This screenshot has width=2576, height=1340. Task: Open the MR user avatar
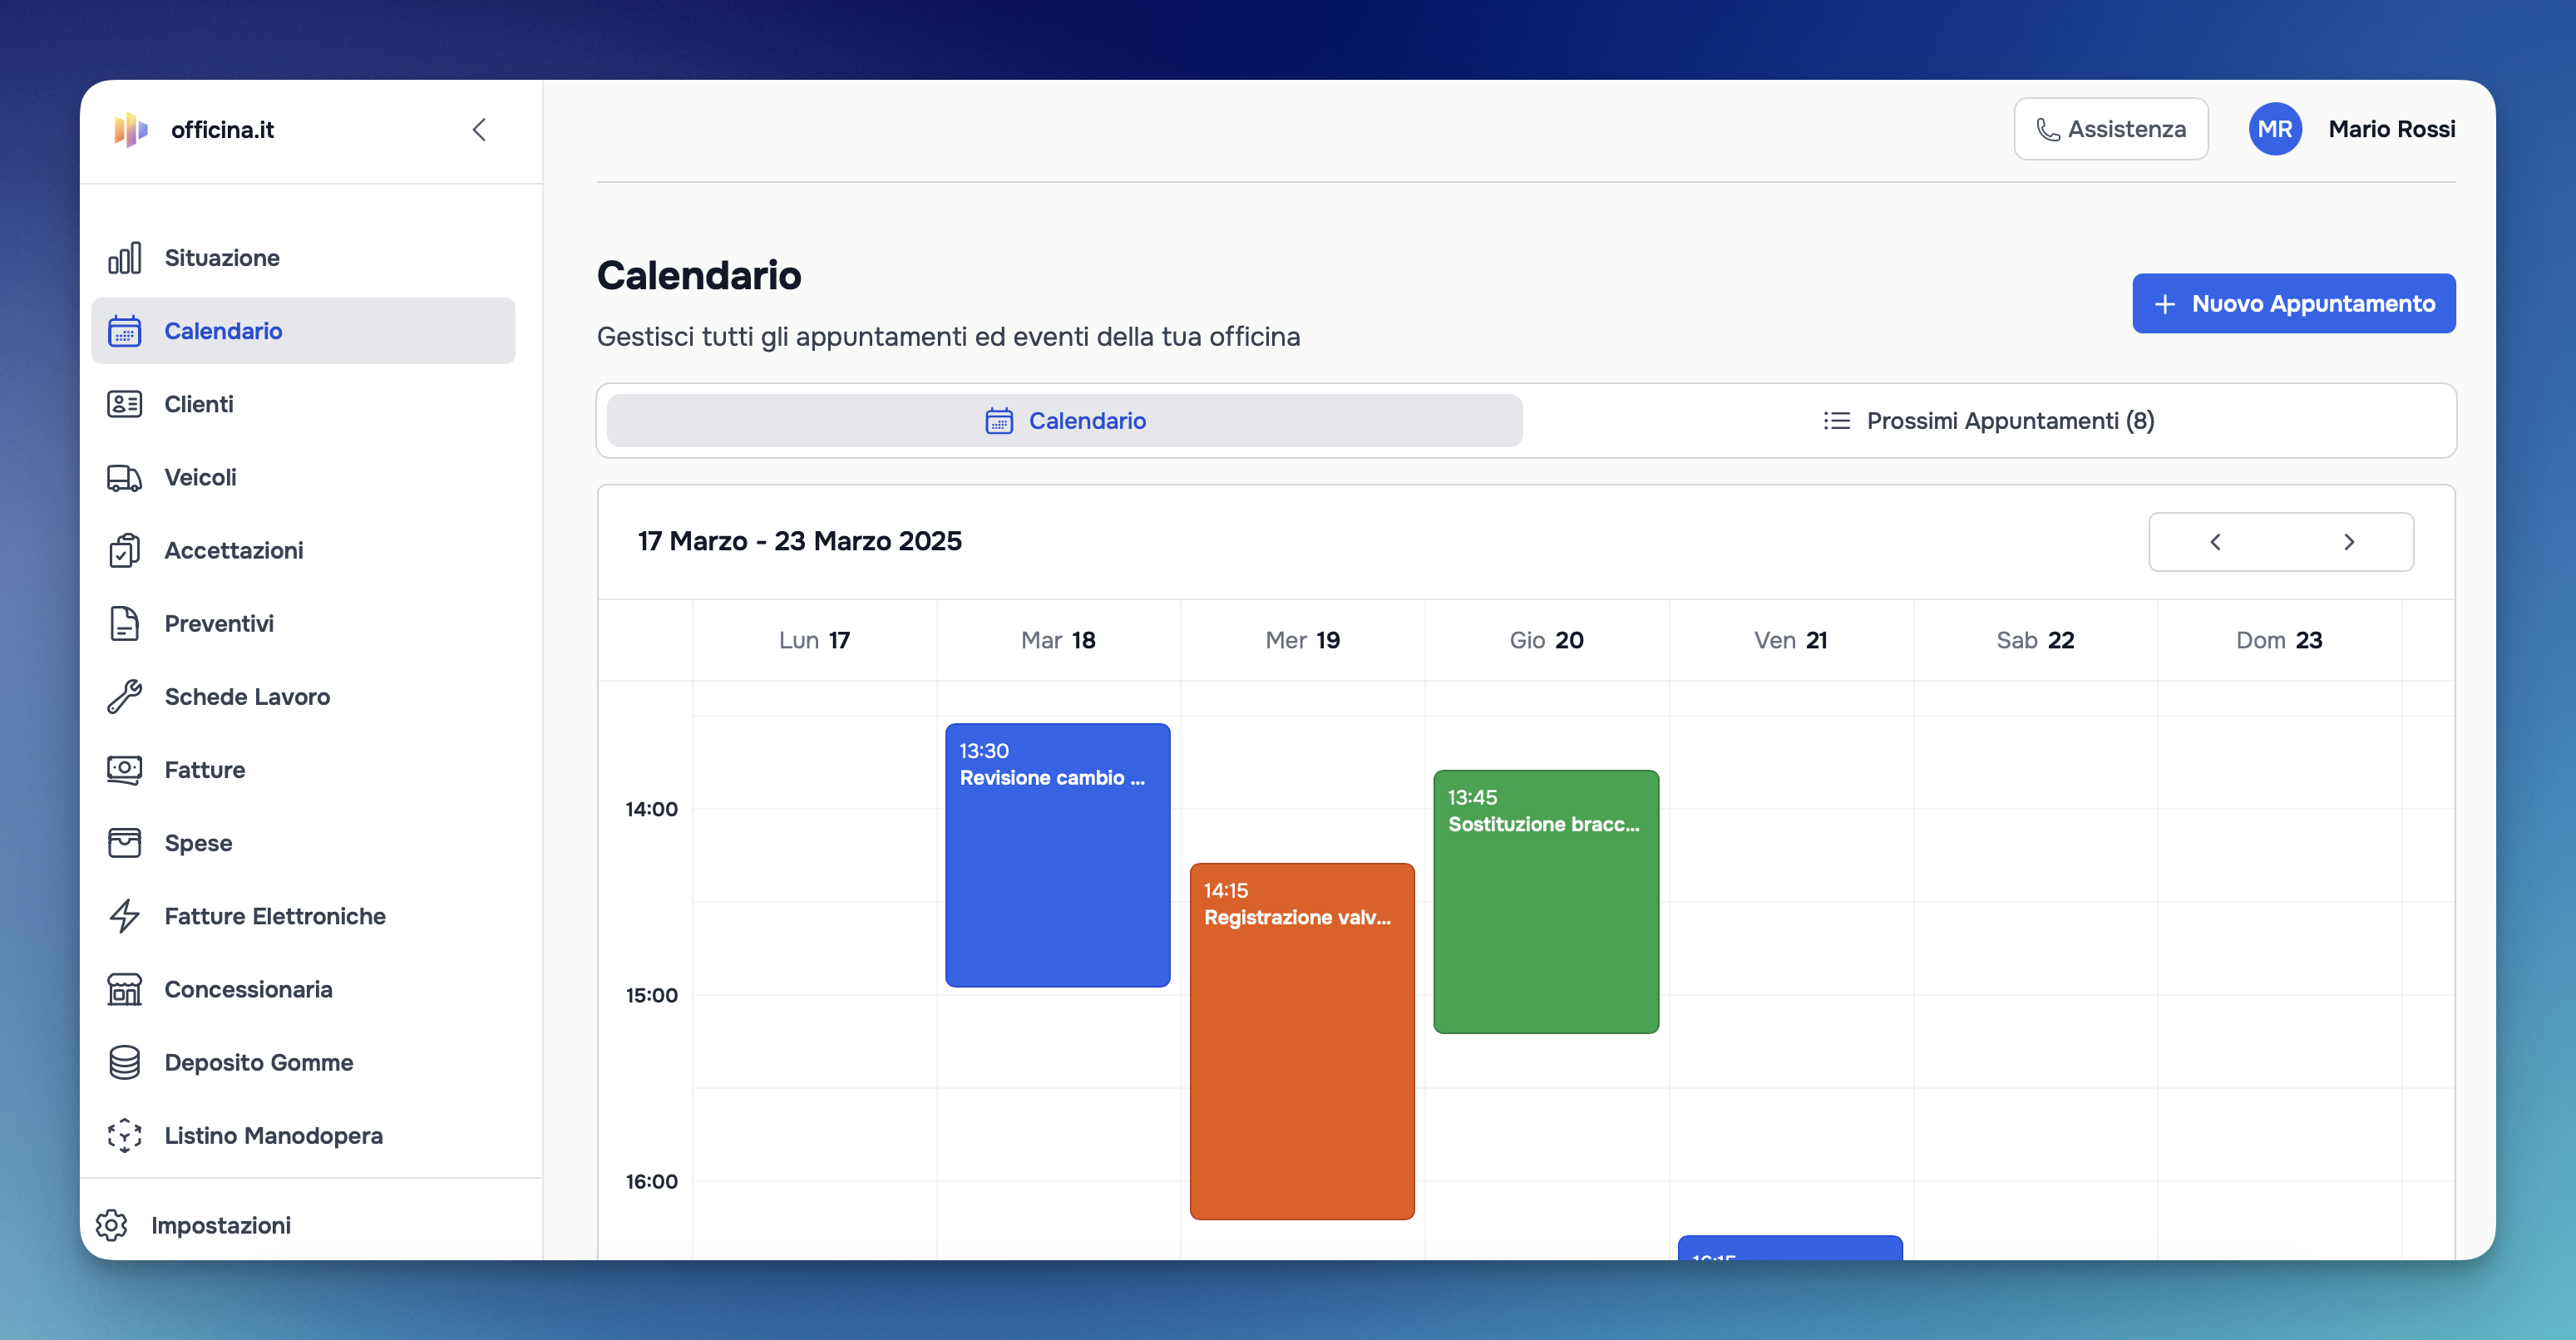point(2275,128)
